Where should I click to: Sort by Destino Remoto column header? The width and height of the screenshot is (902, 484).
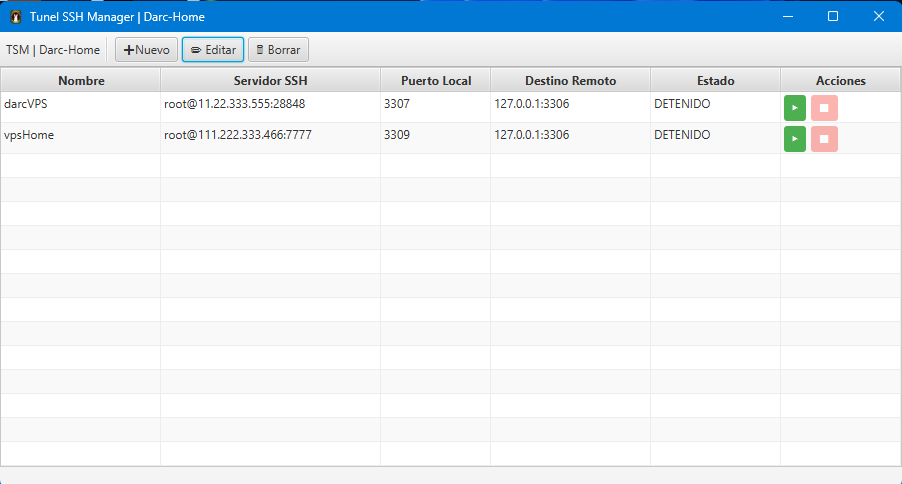[570, 81]
